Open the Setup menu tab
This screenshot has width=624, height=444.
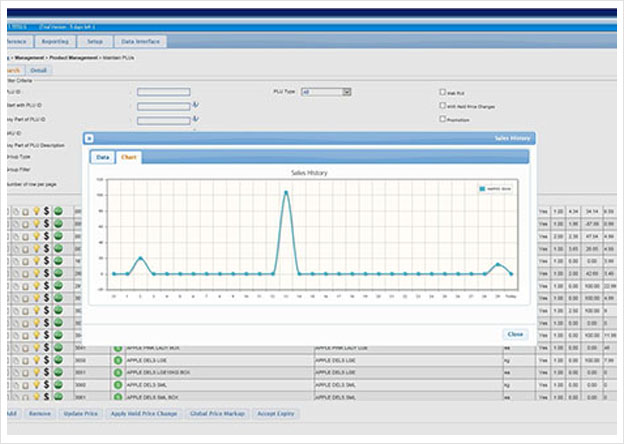[95, 41]
